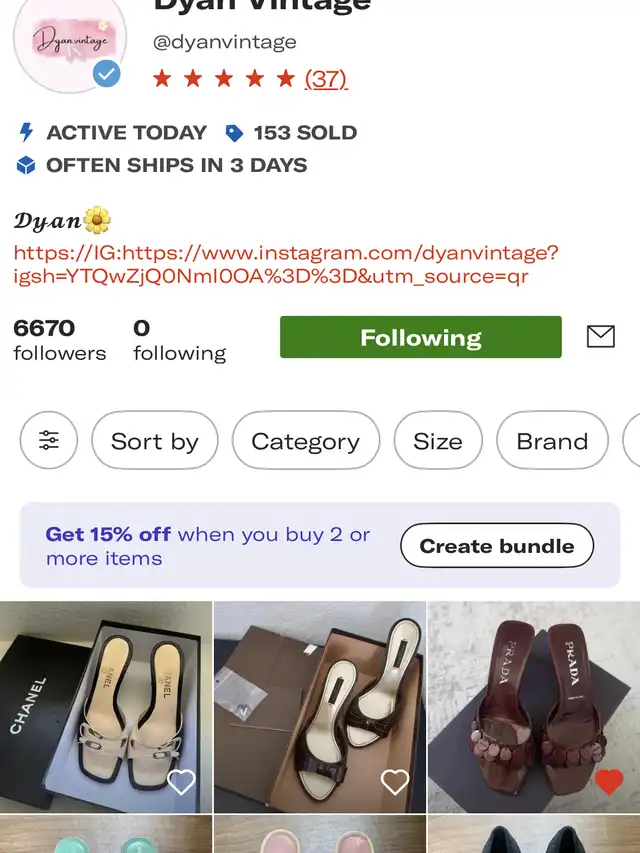Open the filter sliders icon button
Viewport: 640px width, 853px height.
pyautogui.click(x=49, y=440)
